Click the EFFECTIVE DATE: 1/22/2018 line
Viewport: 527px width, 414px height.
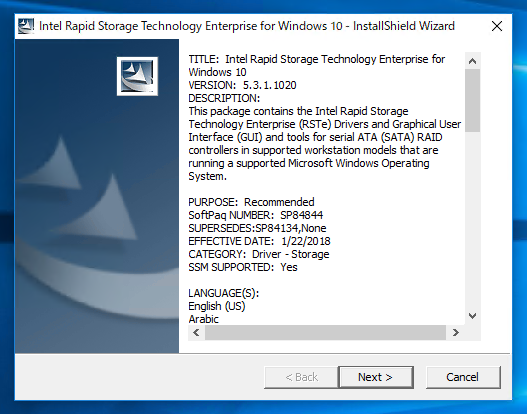[x=259, y=241]
